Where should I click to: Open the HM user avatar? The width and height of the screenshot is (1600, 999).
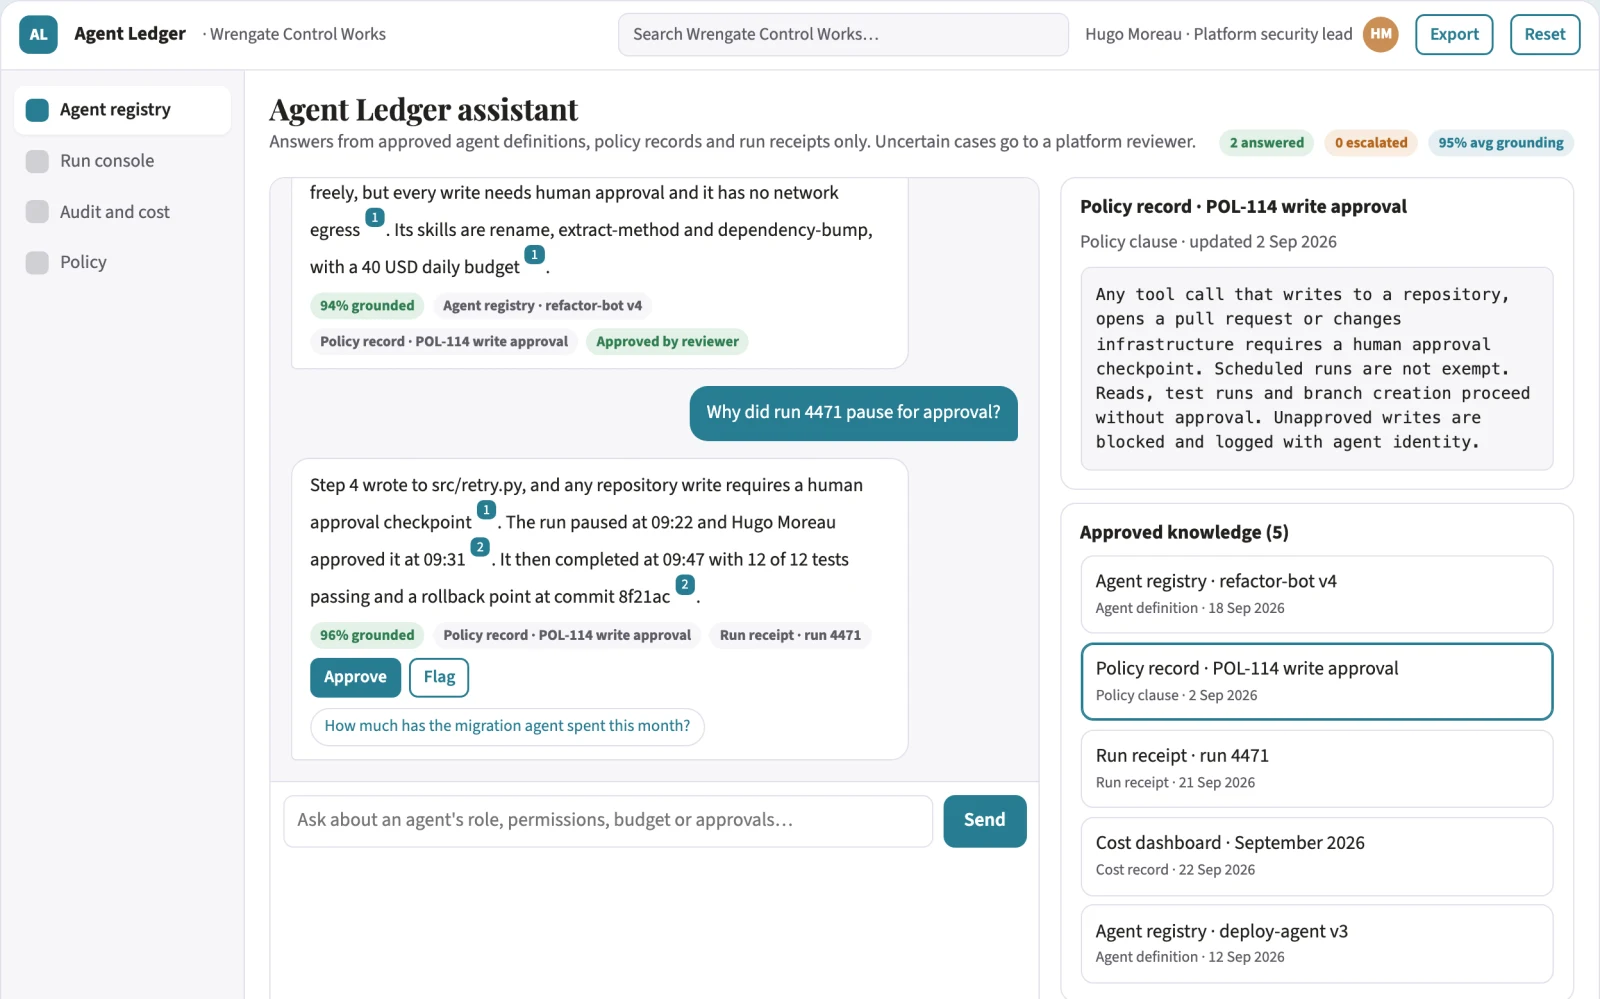(1381, 34)
